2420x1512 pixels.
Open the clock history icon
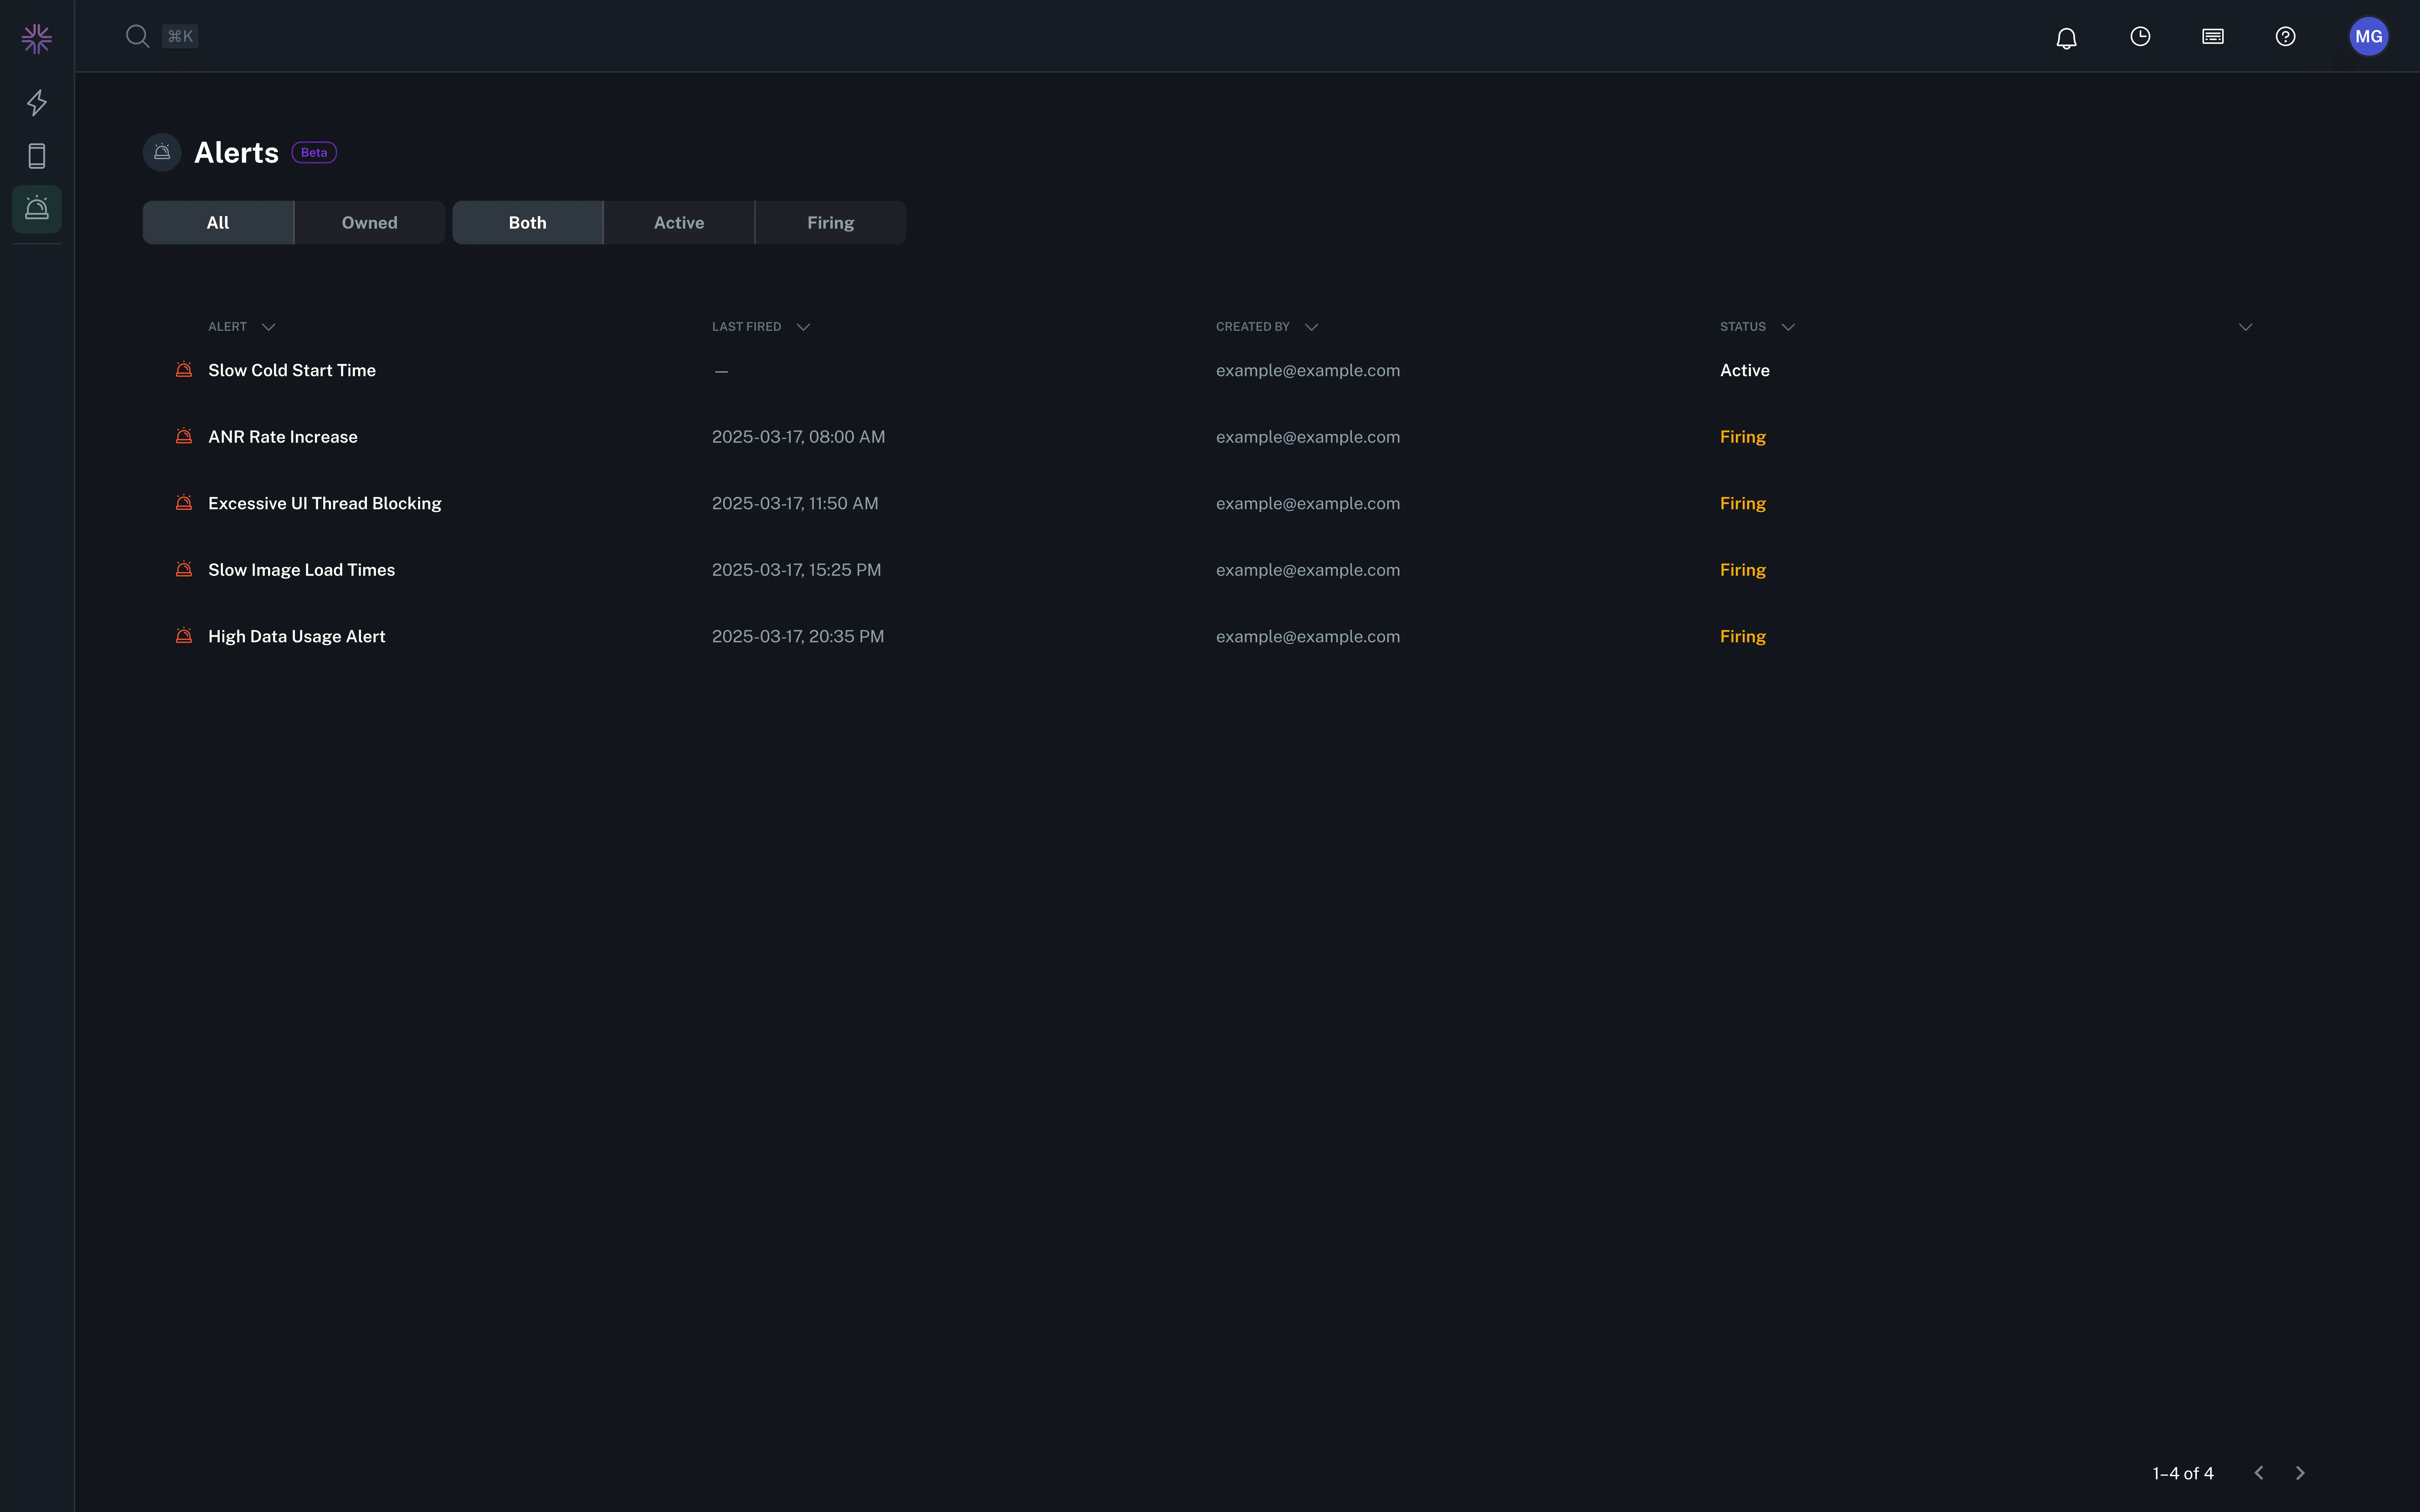[x=2140, y=37]
